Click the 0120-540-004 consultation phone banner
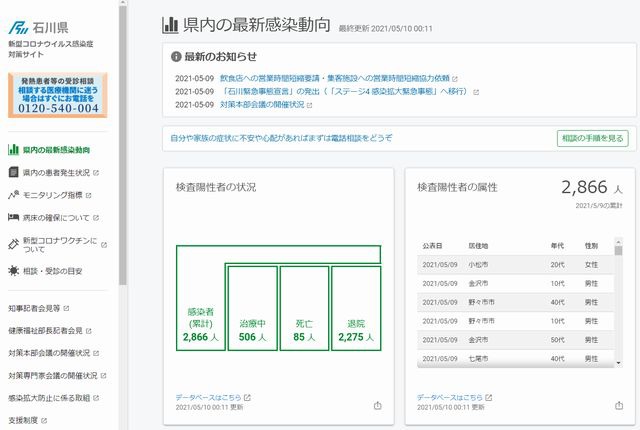 (59, 95)
